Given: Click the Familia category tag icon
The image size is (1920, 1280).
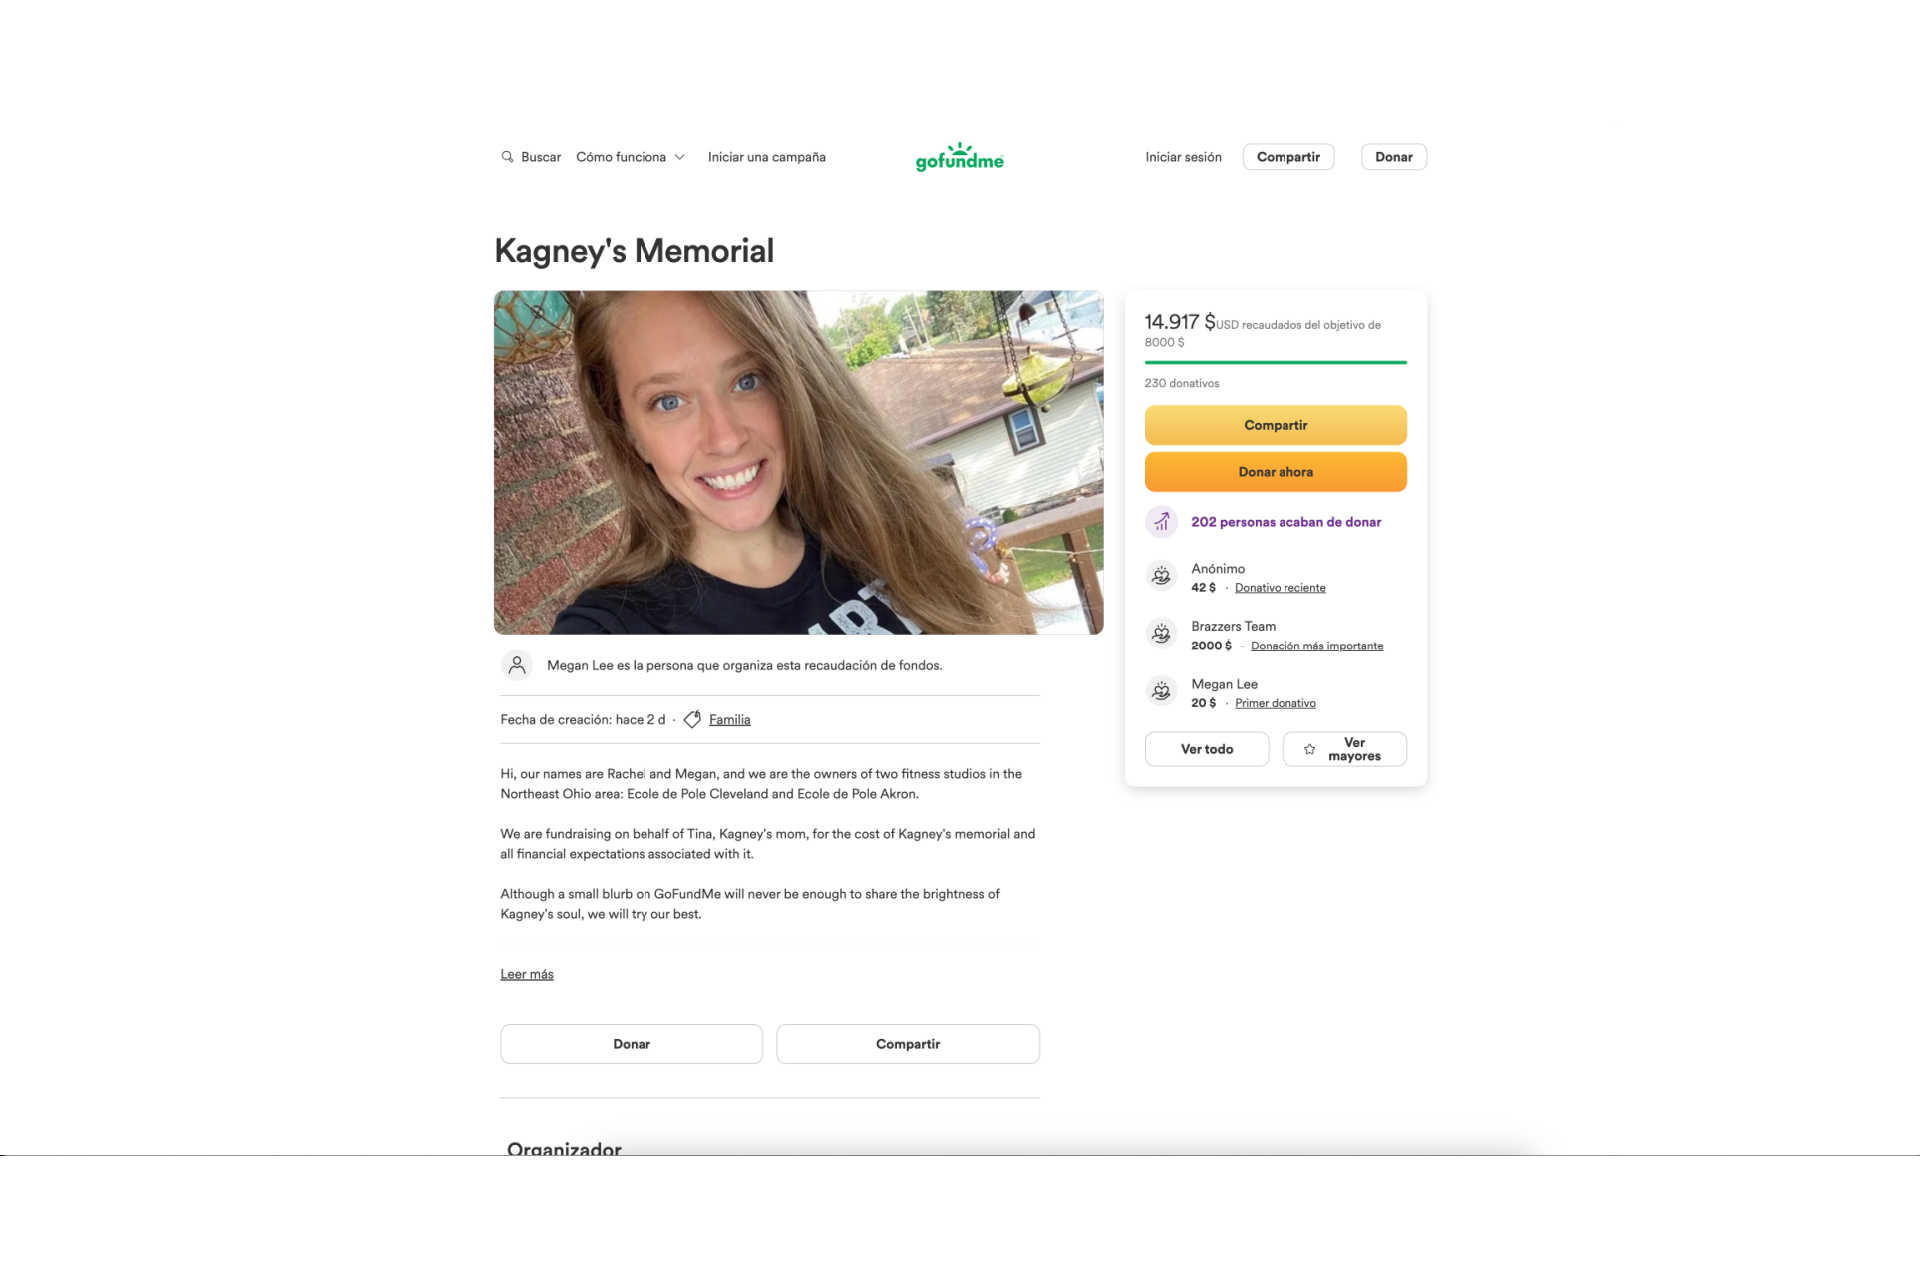Looking at the screenshot, I should coord(692,719).
